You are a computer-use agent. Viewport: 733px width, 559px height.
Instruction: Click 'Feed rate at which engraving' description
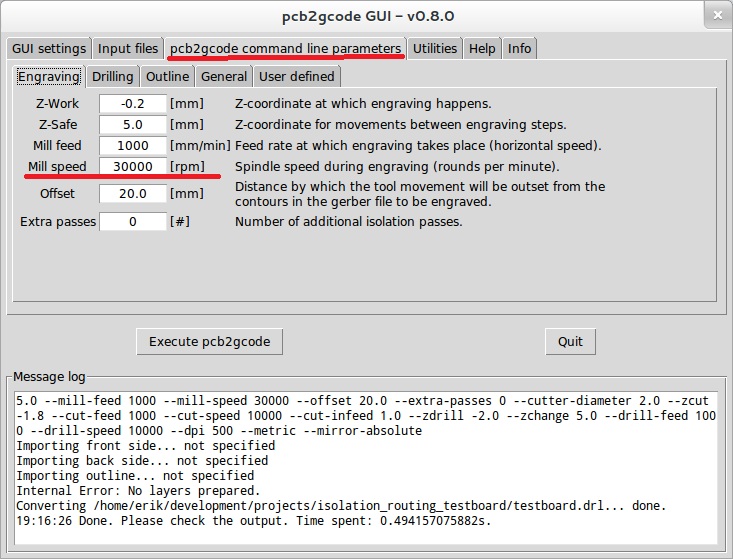coord(418,146)
